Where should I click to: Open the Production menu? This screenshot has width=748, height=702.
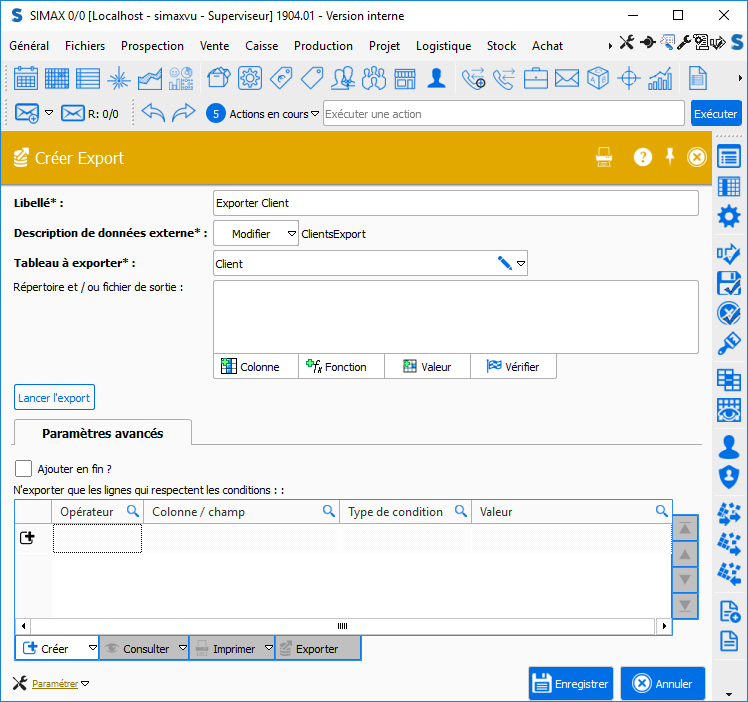tap(323, 46)
